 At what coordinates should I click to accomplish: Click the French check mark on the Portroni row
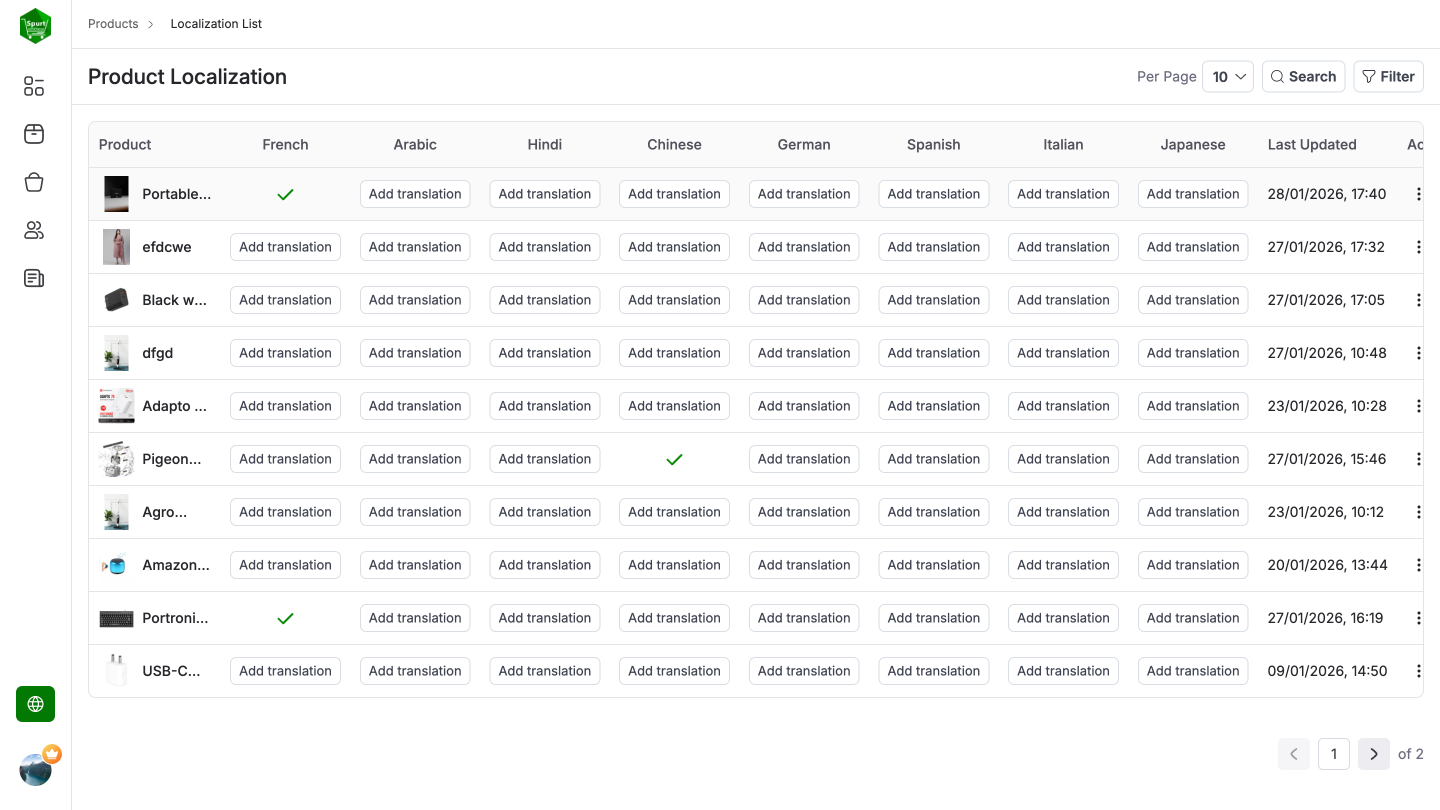pyautogui.click(x=285, y=618)
